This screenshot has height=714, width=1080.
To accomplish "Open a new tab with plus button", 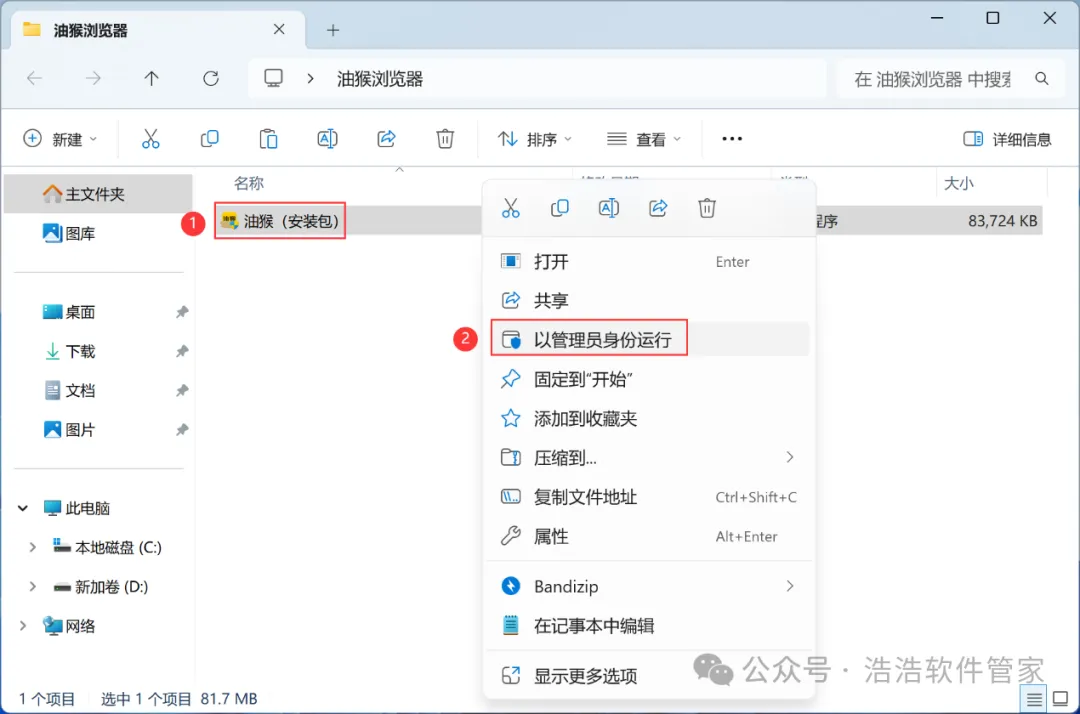I will (333, 30).
